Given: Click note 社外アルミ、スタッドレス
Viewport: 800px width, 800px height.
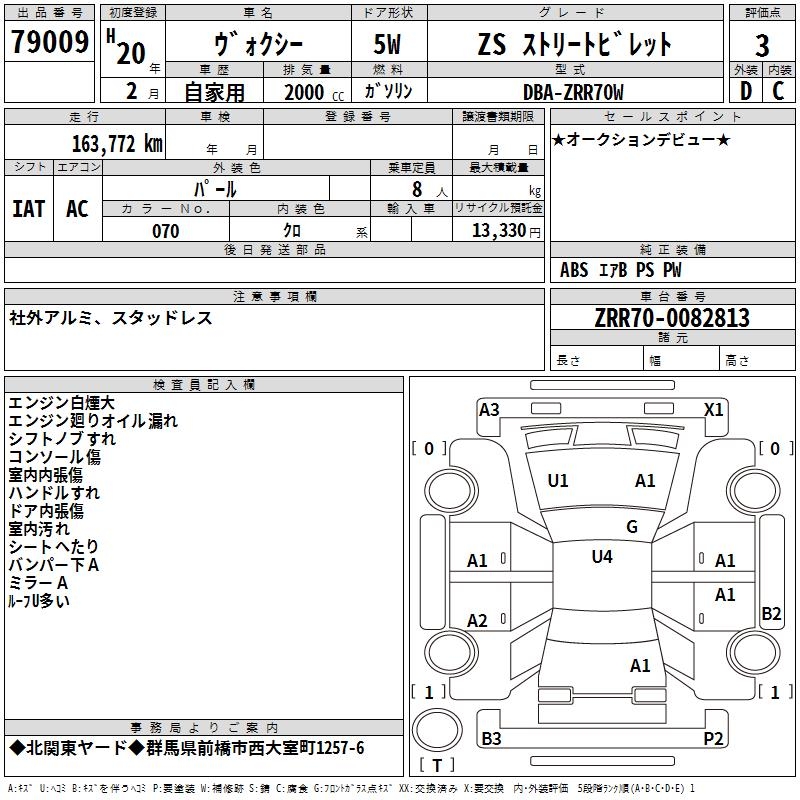Looking at the screenshot, I should (x=110, y=318).
